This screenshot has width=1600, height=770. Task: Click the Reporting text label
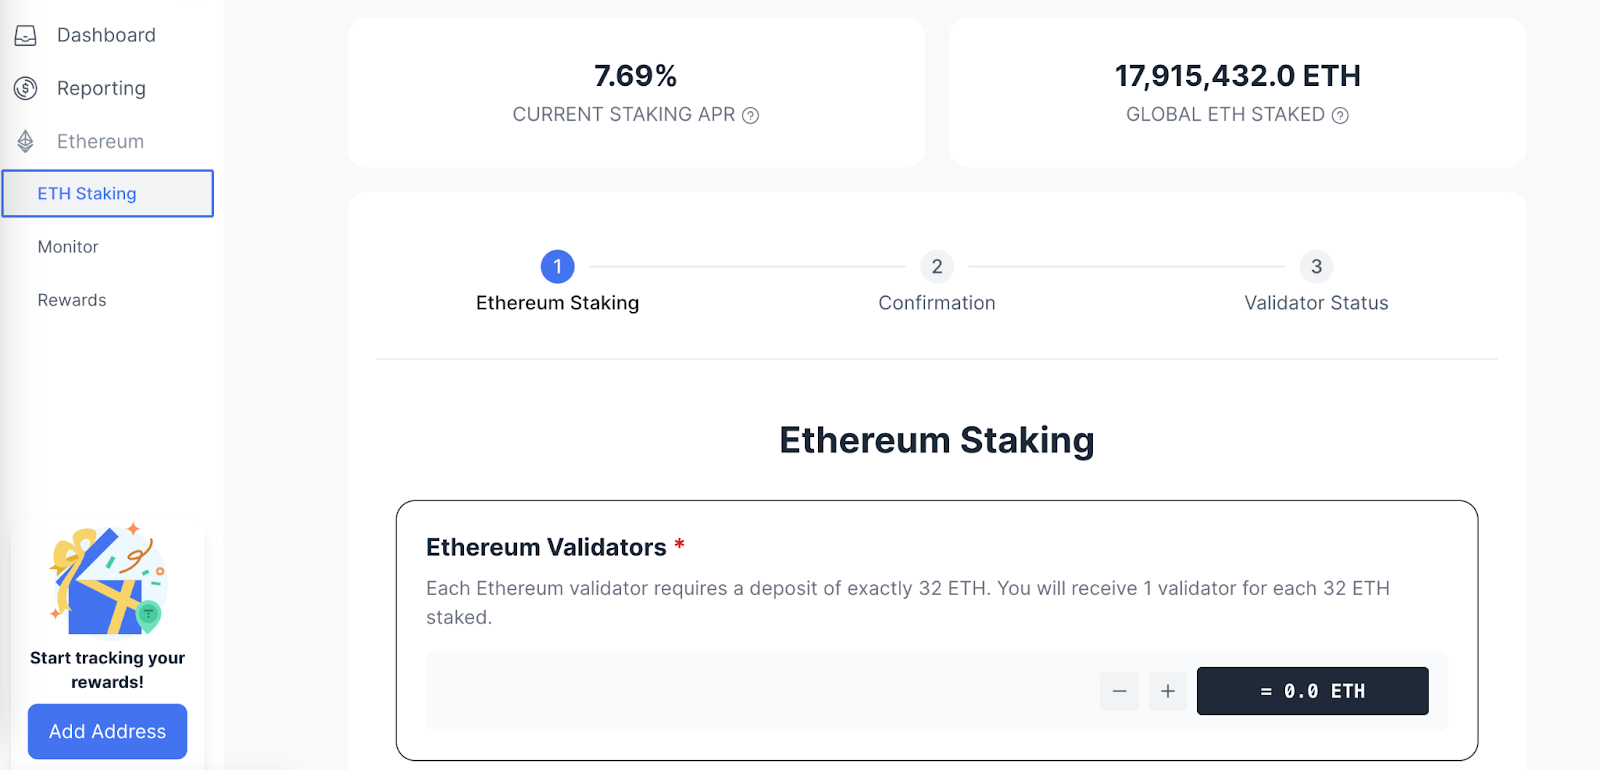click(100, 88)
